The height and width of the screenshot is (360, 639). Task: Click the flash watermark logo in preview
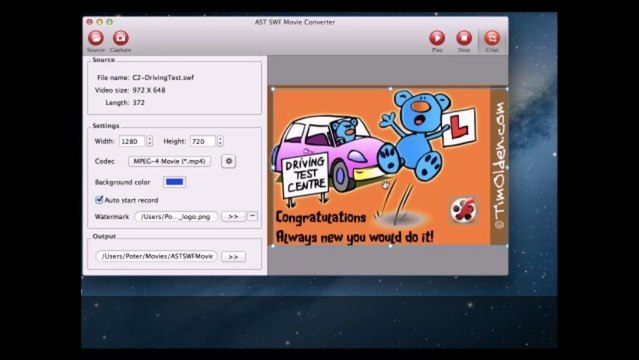pos(463,210)
